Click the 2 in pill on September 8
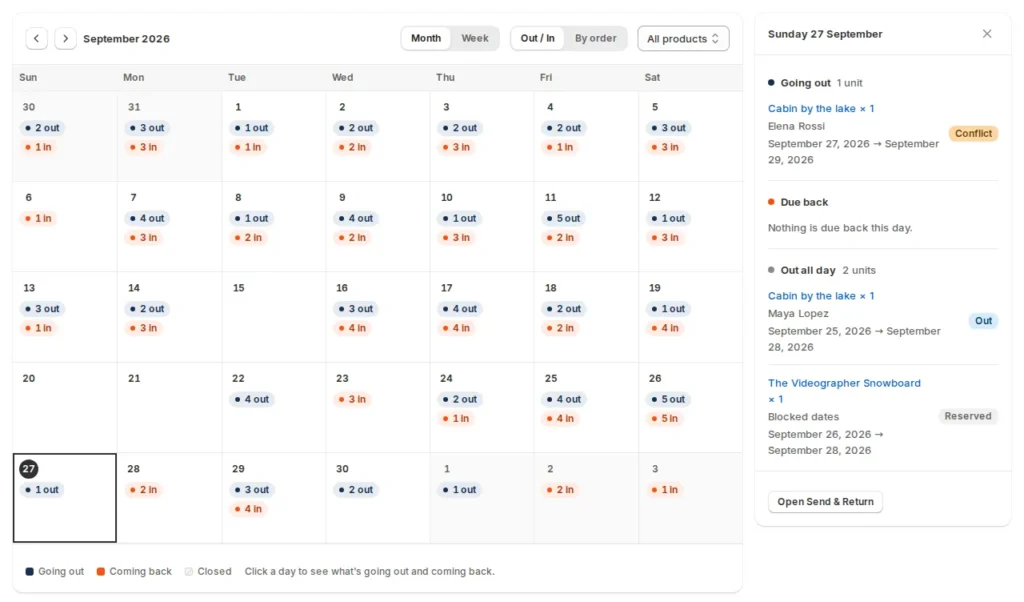This screenshot has height=602, width=1024. pyautogui.click(x=248, y=238)
